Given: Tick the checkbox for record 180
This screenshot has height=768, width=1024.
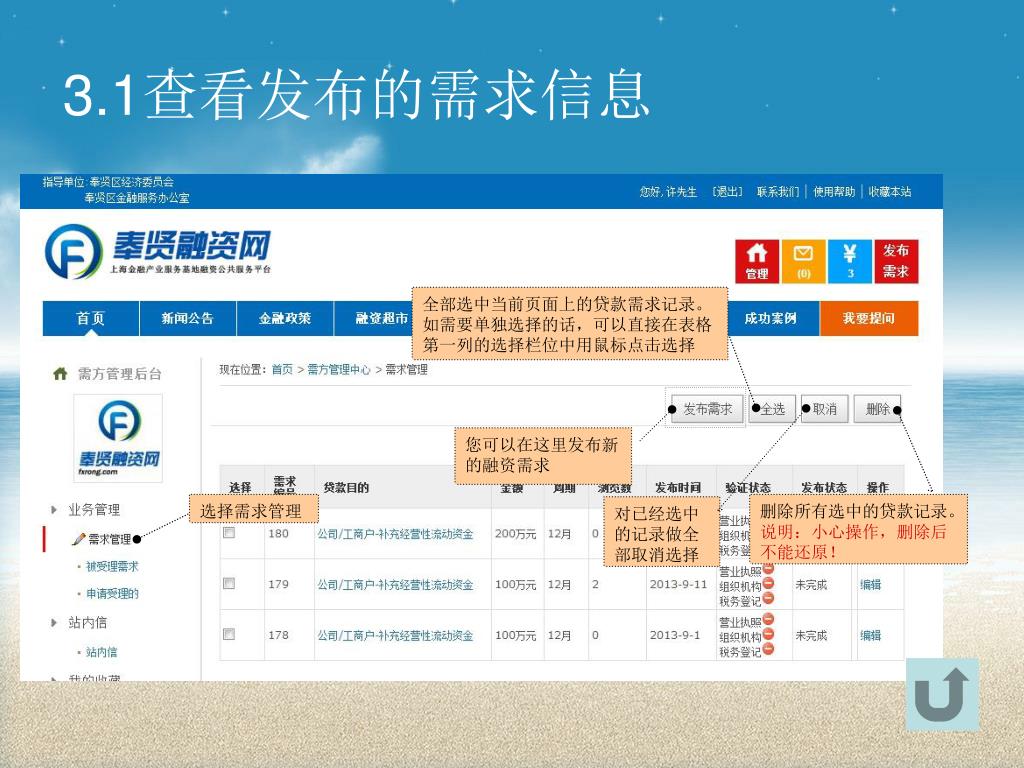Looking at the screenshot, I should tap(229, 533).
